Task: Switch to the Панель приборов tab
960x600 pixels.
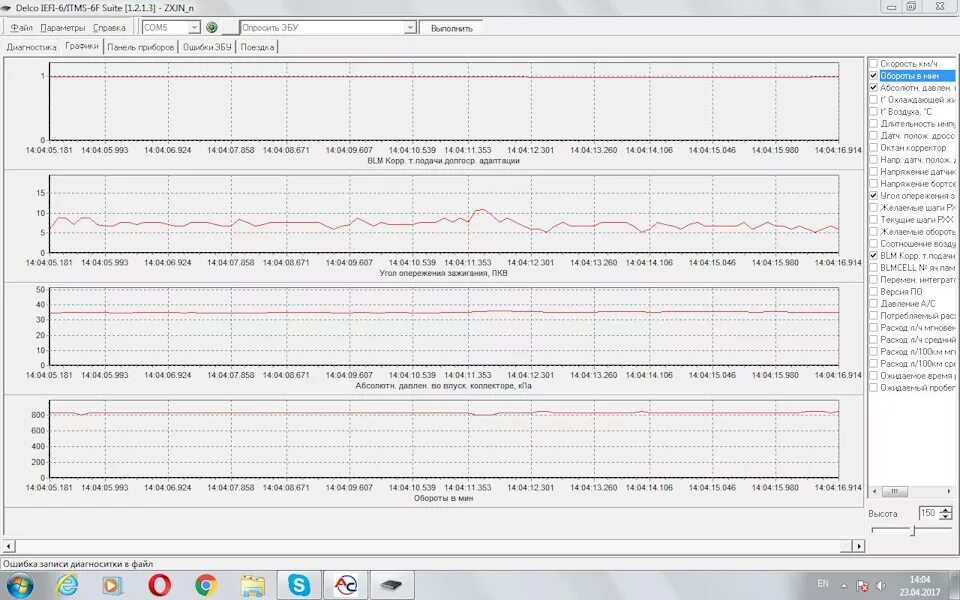Action: point(141,47)
